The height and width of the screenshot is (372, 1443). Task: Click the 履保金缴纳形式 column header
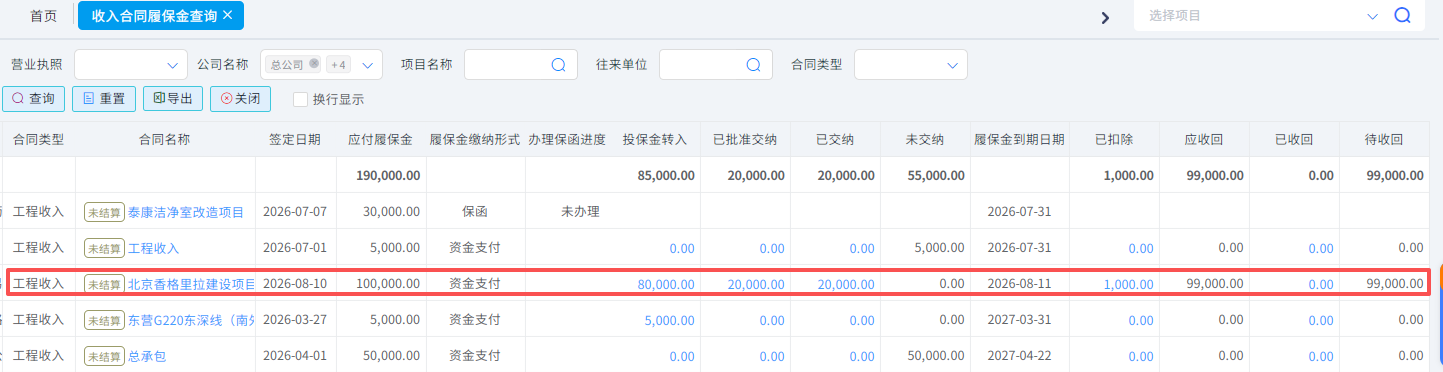475,139
